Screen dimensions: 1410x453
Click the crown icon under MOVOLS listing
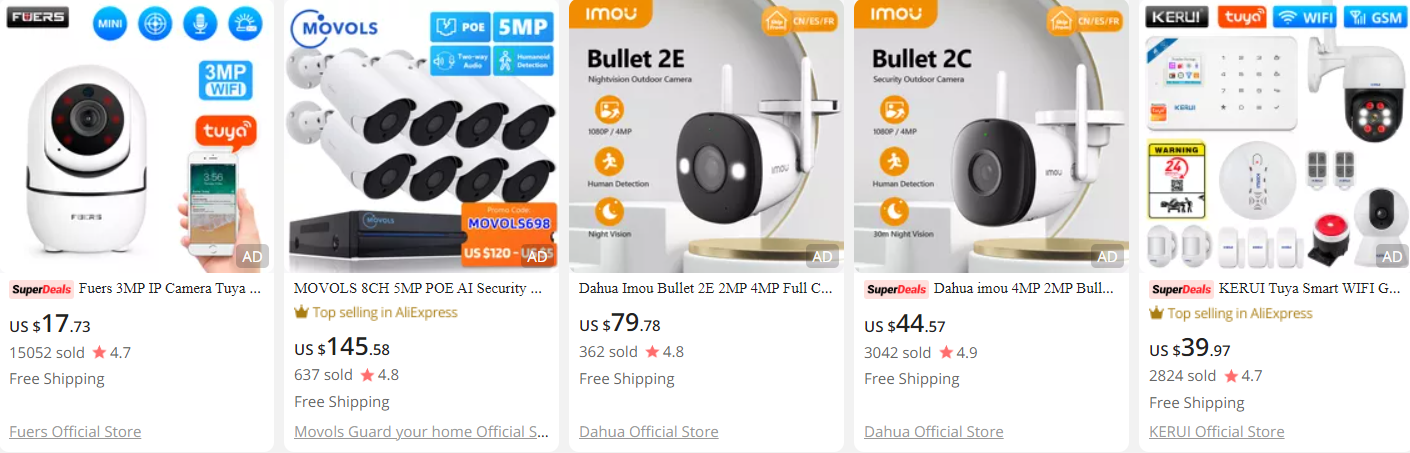301,312
